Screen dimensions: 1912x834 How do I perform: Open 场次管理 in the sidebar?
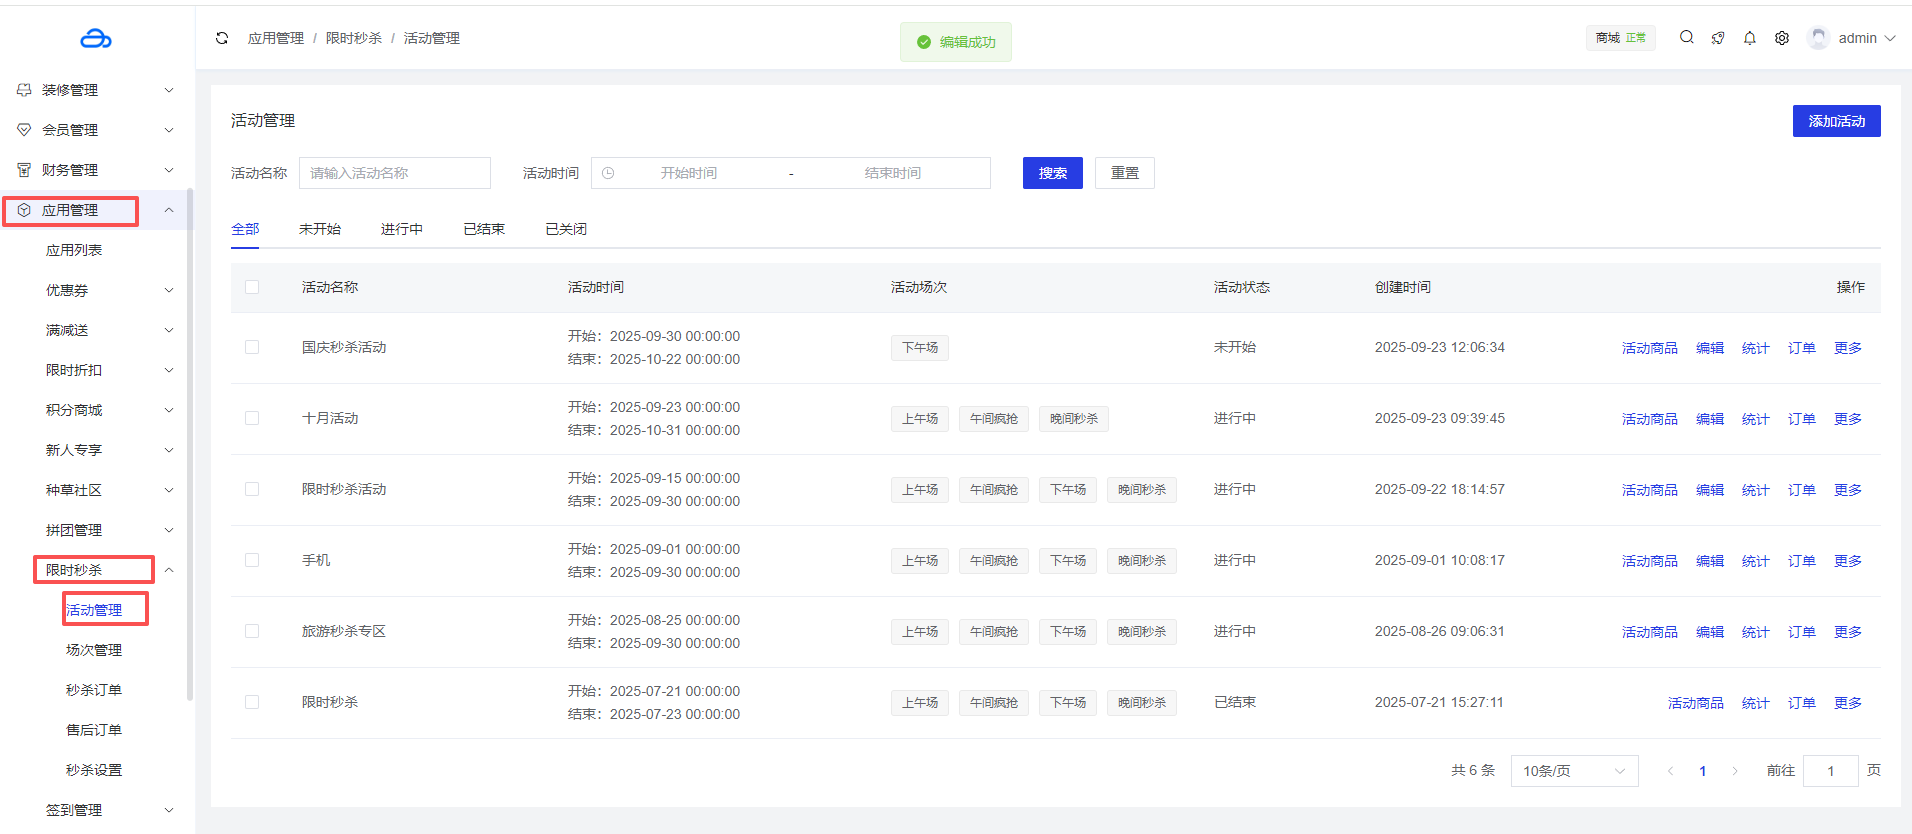pyautogui.click(x=94, y=650)
